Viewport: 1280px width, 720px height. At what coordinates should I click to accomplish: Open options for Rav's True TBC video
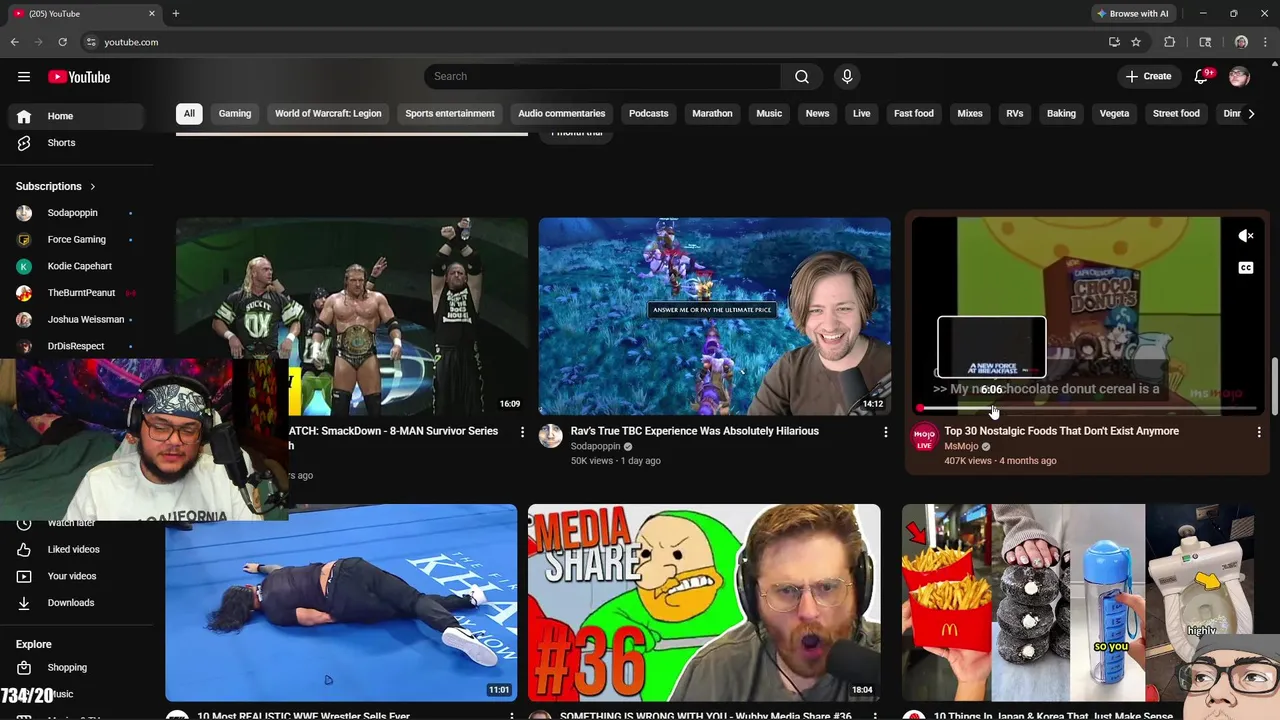[x=885, y=432]
